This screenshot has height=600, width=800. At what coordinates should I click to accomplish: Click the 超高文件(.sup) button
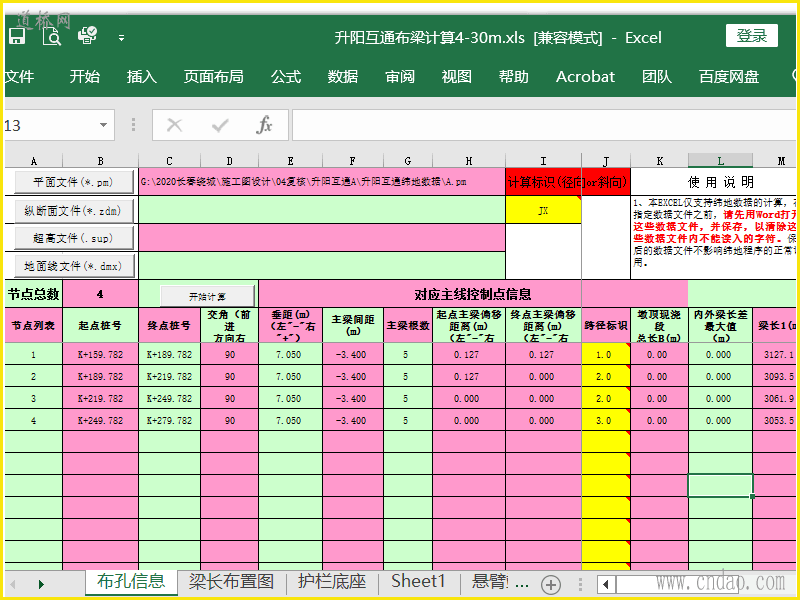[x=74, y=238]
